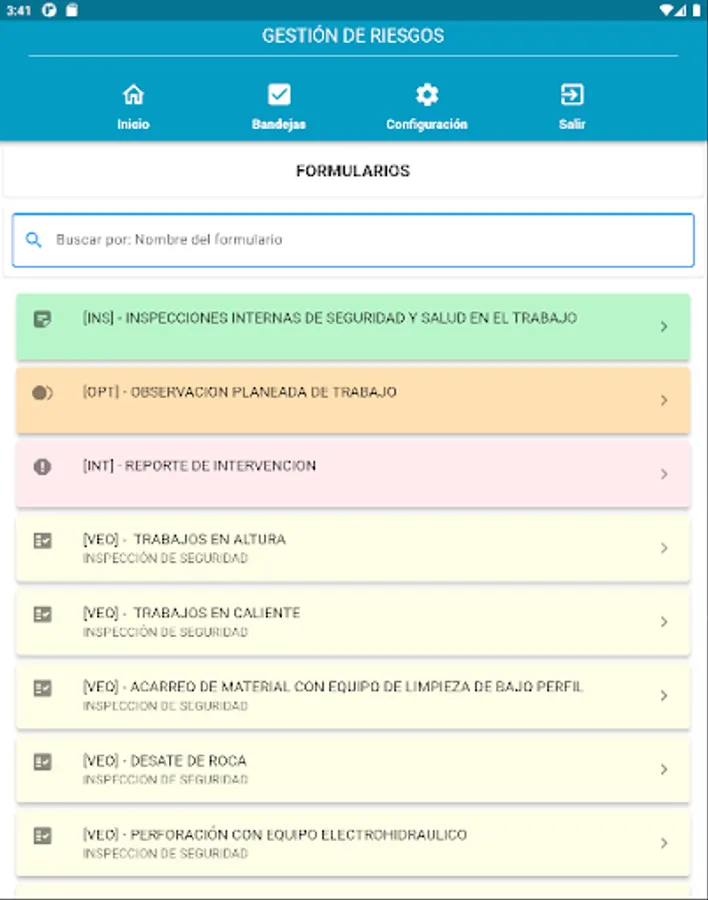Open Configuración gear icon
This screenshot has width=708, height=900.
pos(427,95)
